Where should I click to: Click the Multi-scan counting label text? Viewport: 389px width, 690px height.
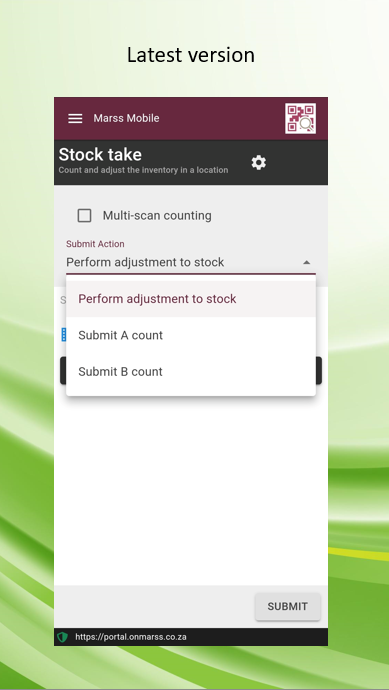pyautogui.click(x=157, y=216)
